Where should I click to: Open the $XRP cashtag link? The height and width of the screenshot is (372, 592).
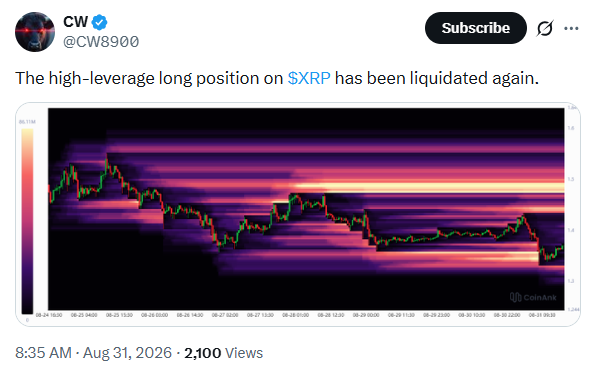point(309,78)
